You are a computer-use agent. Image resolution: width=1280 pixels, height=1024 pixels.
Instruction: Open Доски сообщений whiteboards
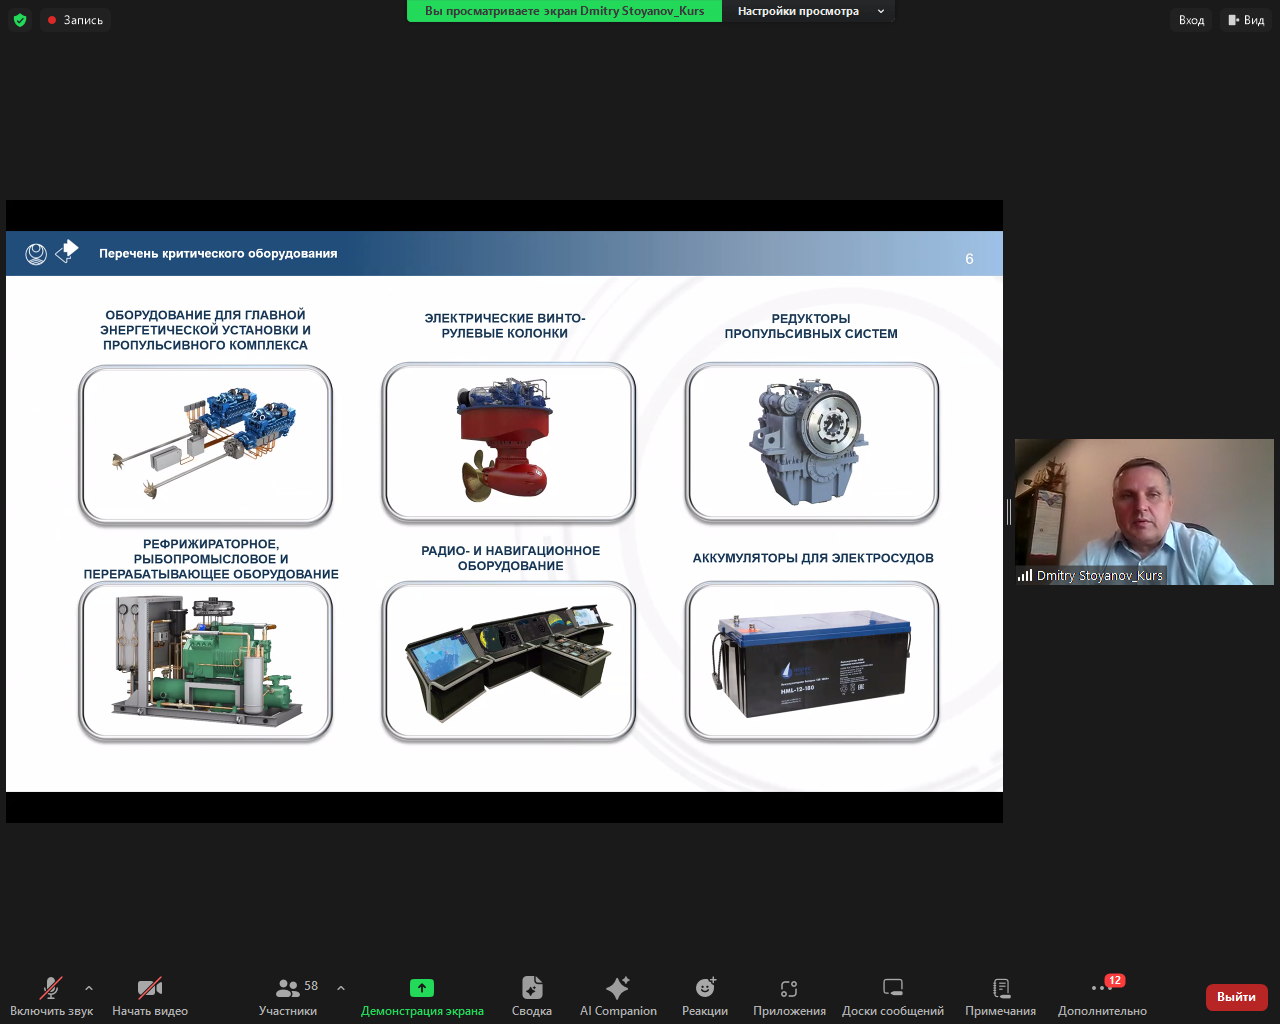(x=893, y=996)
